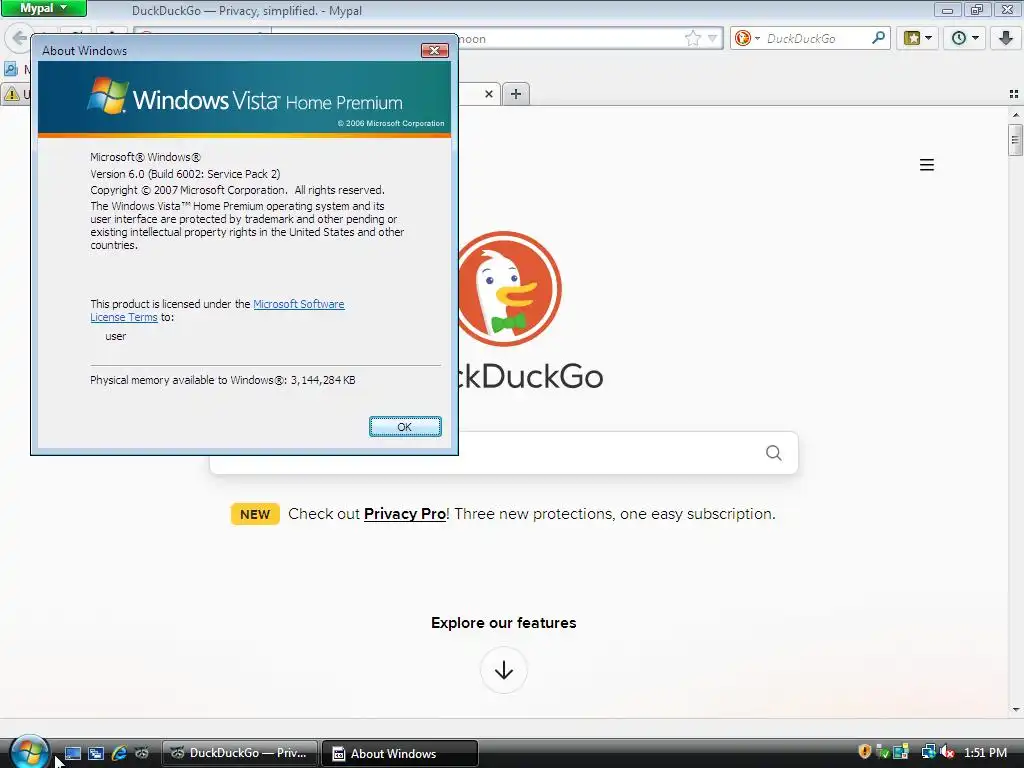This screenshot has height=768, width=1024.
Task: Click the 1:51 PM clock
Action: point(985,753)
